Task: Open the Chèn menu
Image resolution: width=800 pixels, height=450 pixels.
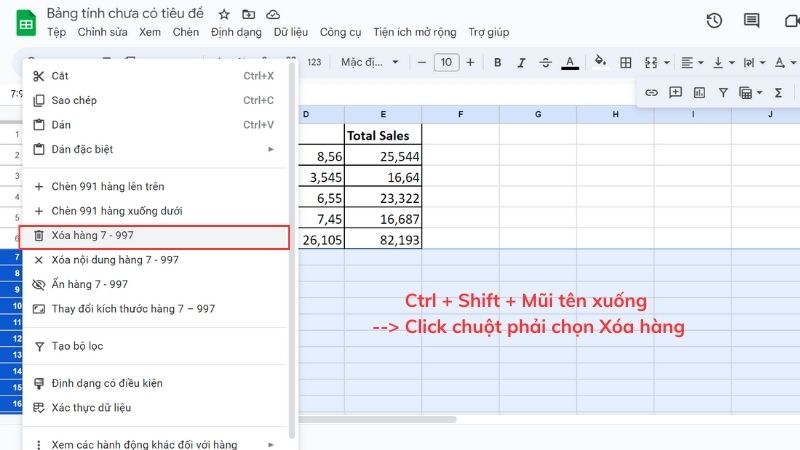Action: [x=186, y=32]
